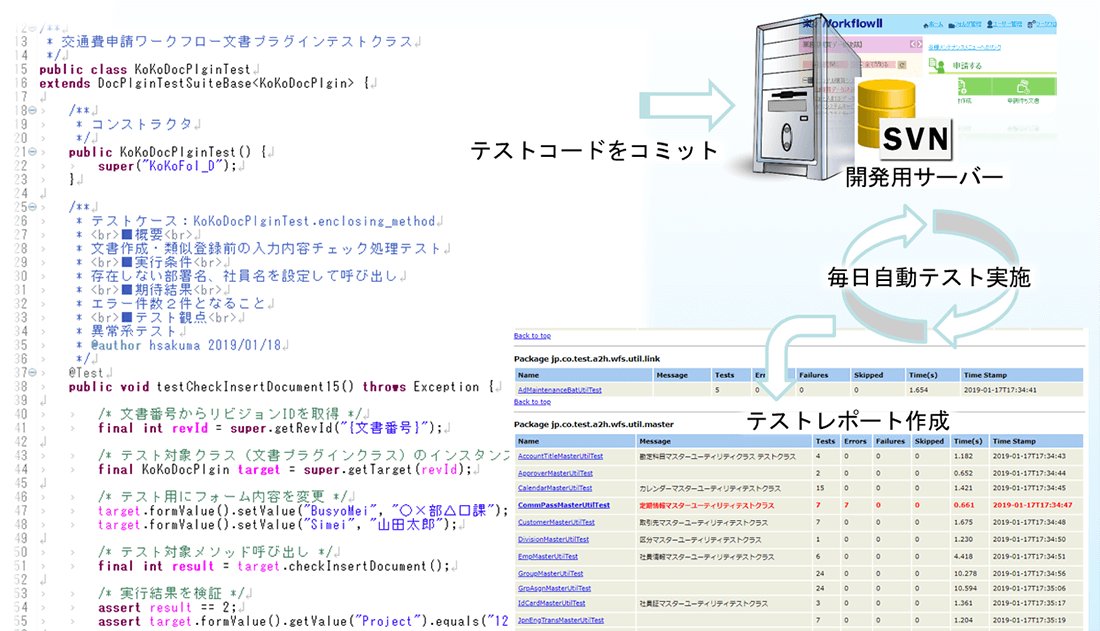Open the EmpMasterUtilTest link
Image resolution: width=1100 pixels, height=631 pixels.
point(547,557)
